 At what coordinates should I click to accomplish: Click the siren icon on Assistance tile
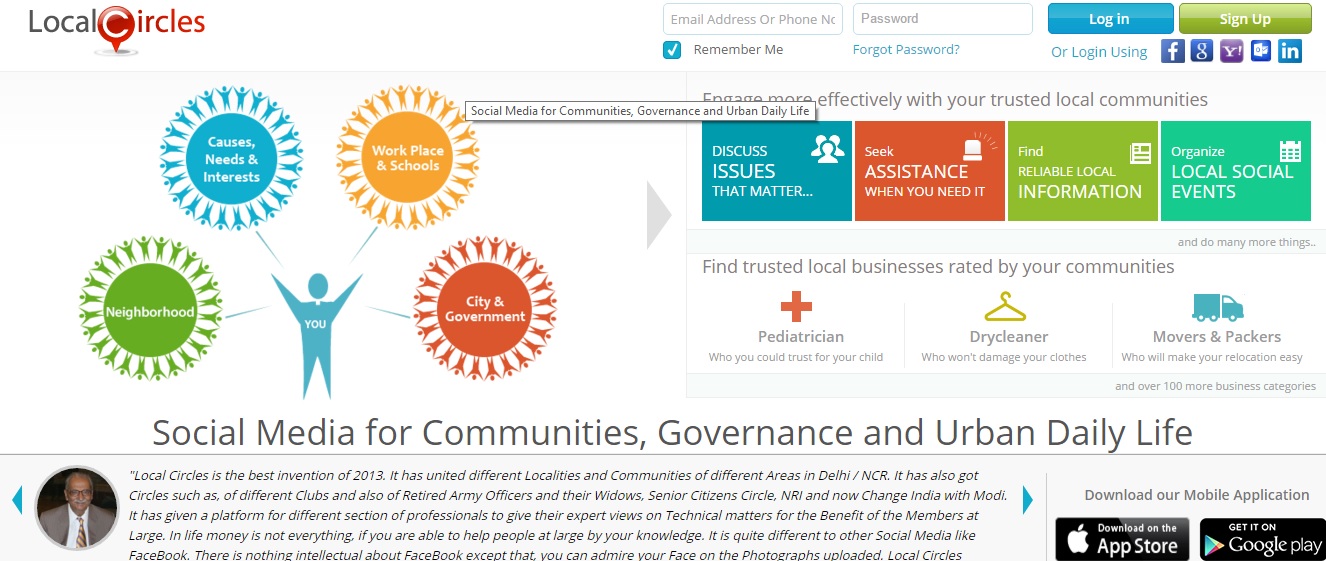pyautogui.click(x=979, y=148)
